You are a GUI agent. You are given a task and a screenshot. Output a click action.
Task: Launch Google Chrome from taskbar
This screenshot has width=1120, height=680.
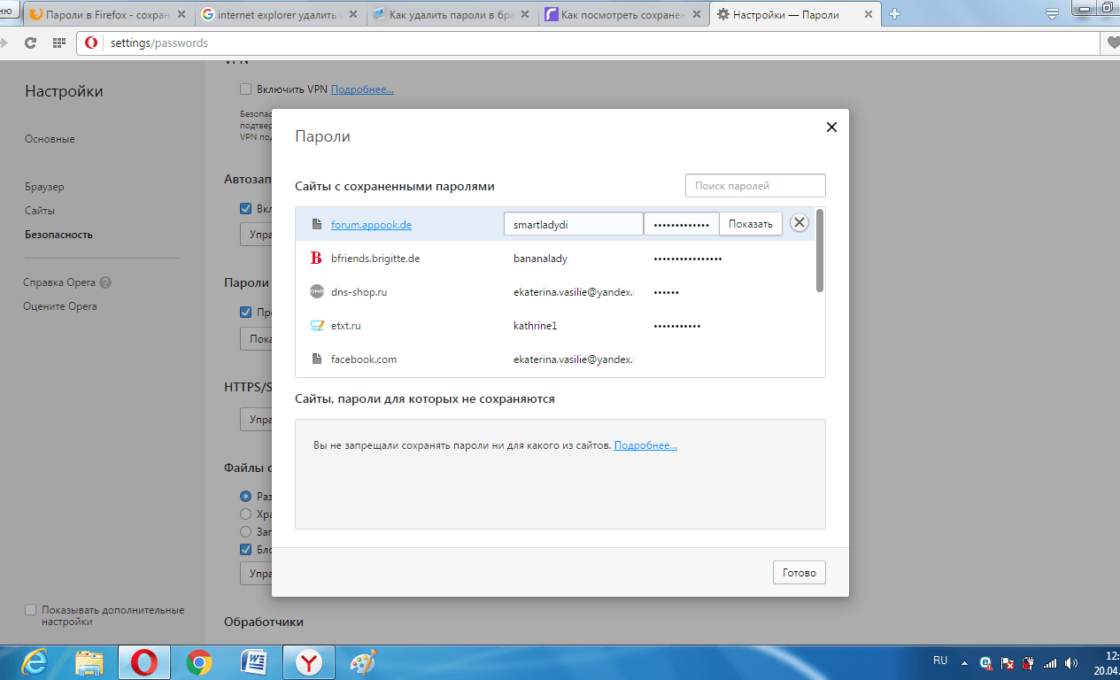tap(199, 662)
